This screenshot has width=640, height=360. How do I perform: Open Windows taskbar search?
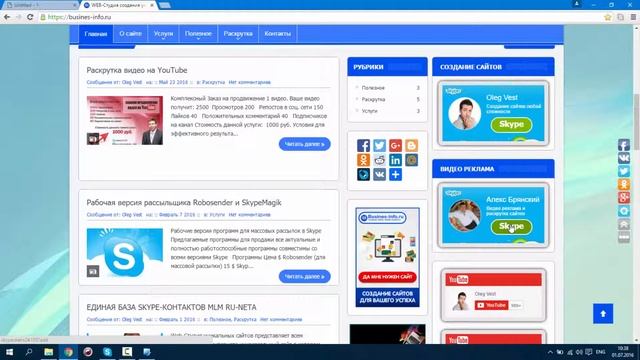[x=29, y=352]
